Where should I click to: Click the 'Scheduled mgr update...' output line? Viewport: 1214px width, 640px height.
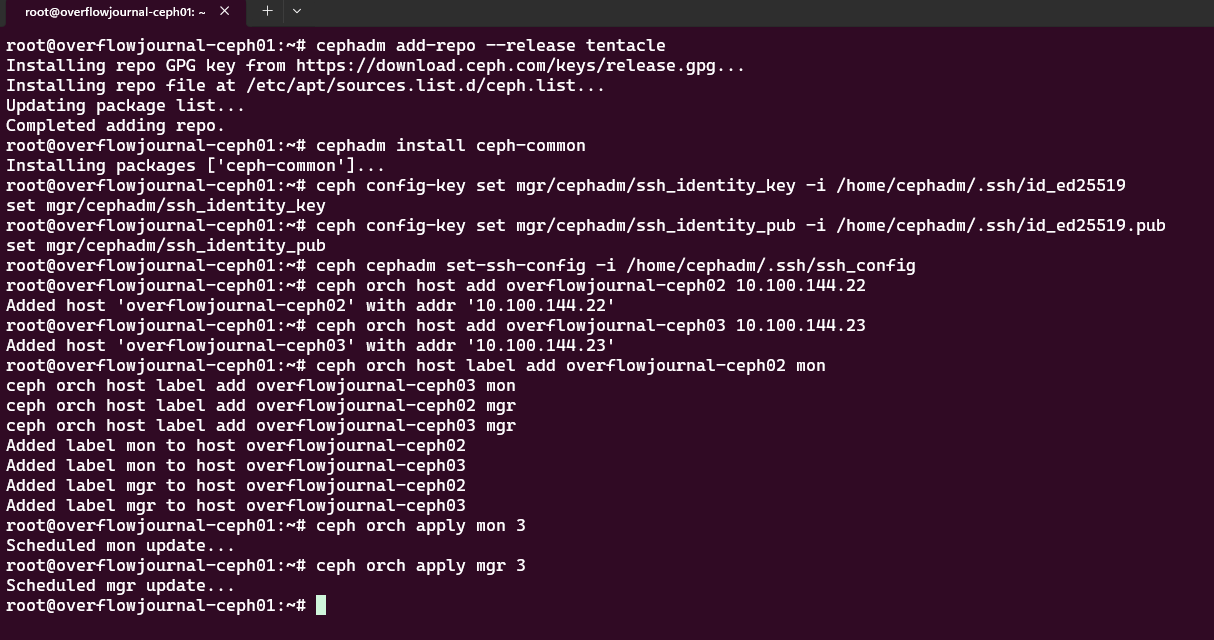(x=120, y=586)
